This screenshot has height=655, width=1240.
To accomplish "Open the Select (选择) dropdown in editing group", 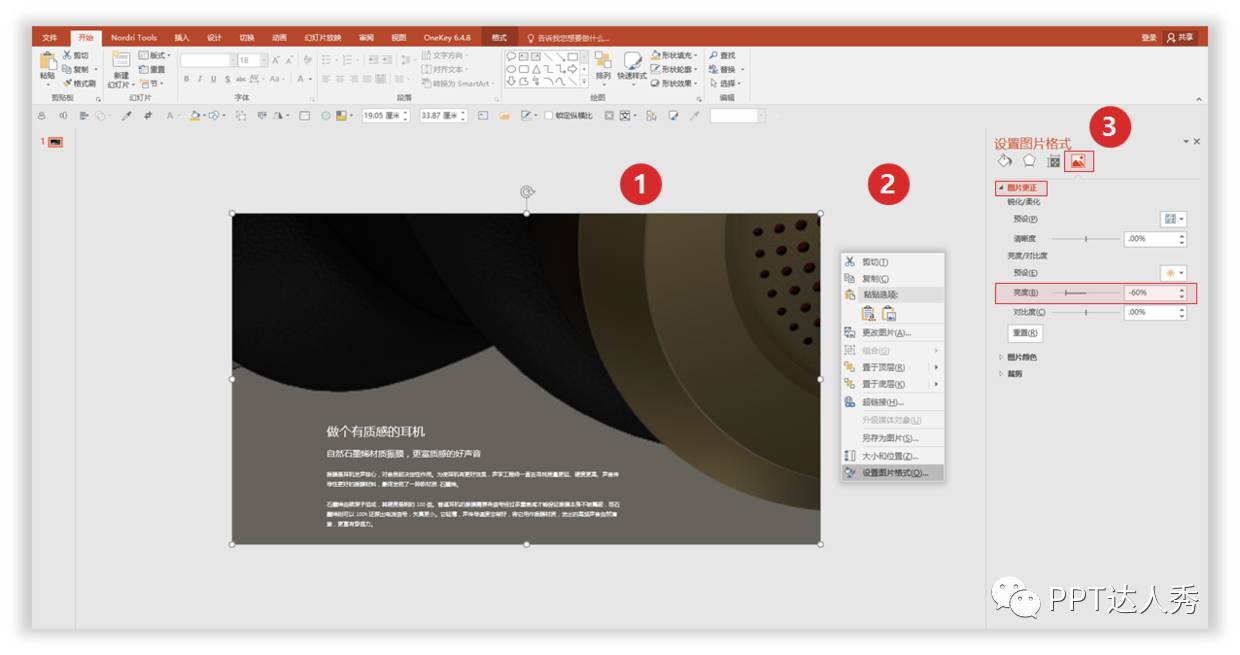I will tap(727, 83).
